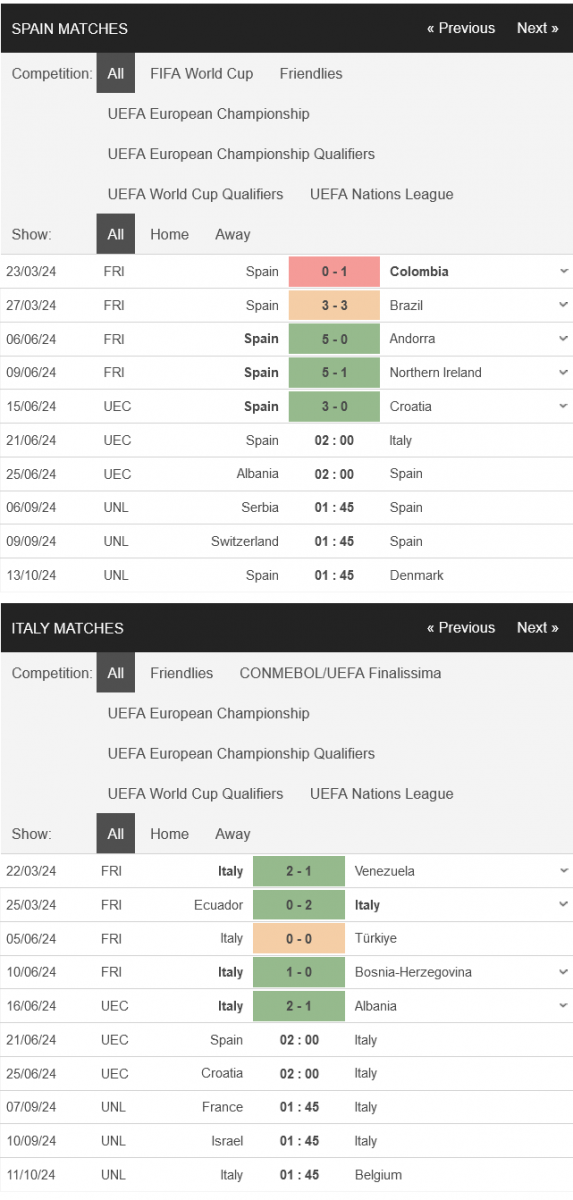Open the Spain vs Croatia row chevron
This screenshot has width=573, height=1200.
(x=563, y=406)
